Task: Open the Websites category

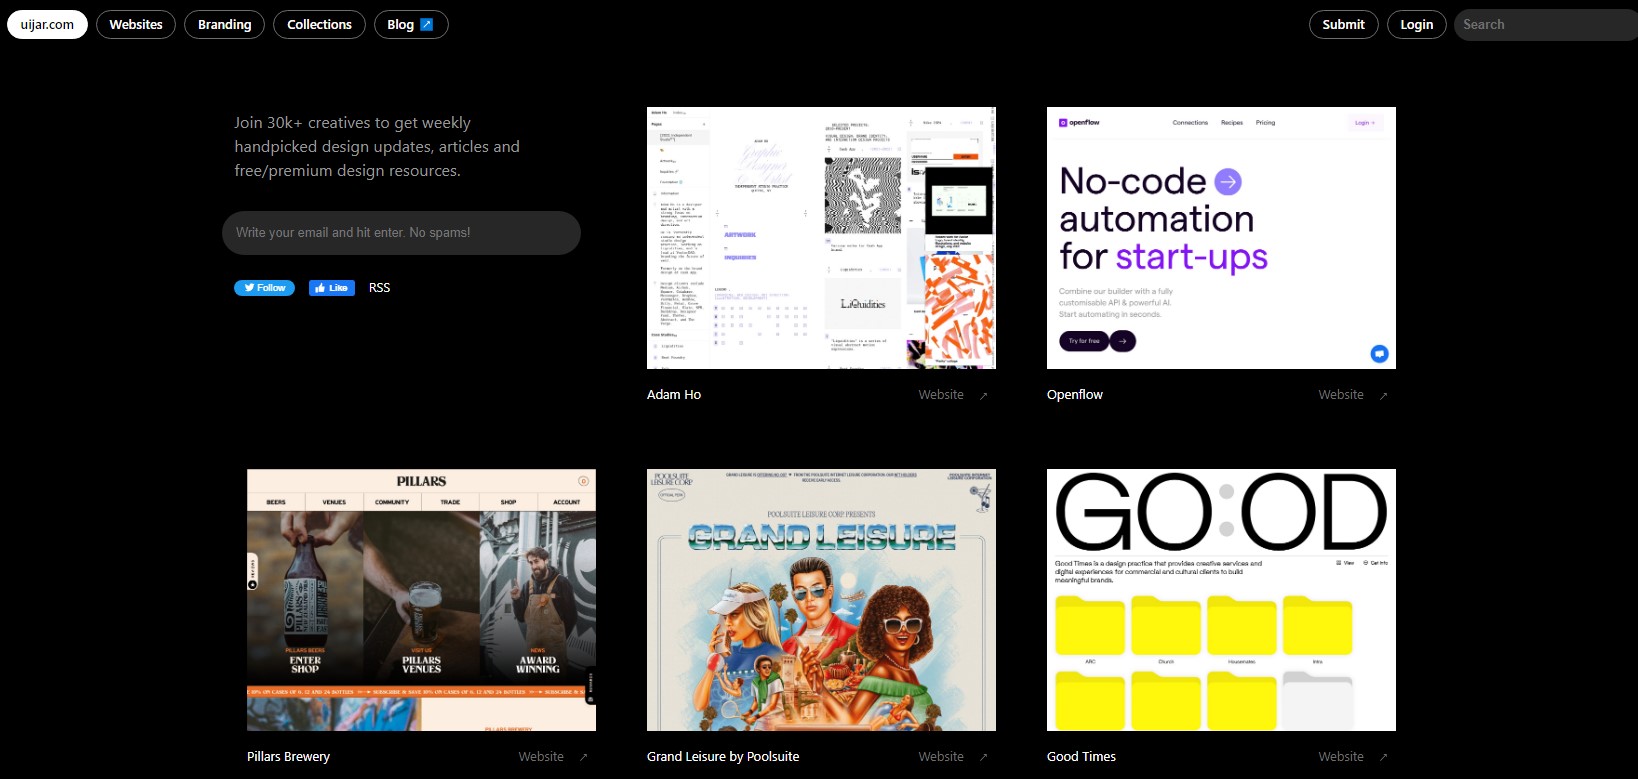Action: click(x=136, y=25)
